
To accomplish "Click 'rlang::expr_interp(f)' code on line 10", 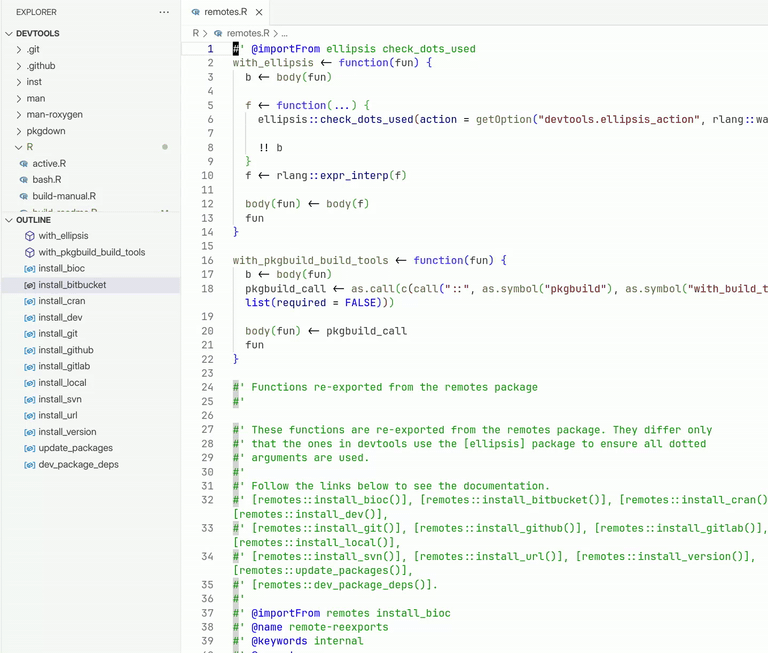I will [x=341, y=176].
